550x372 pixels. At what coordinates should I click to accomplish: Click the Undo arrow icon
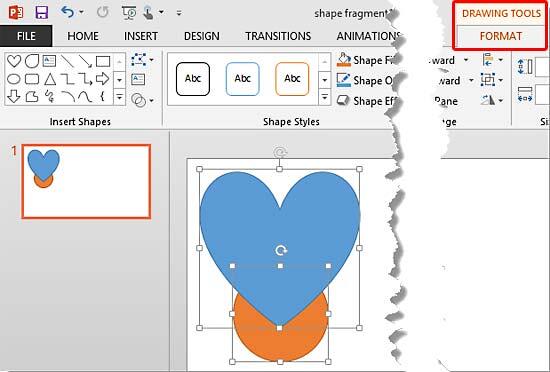pos(67,12)
